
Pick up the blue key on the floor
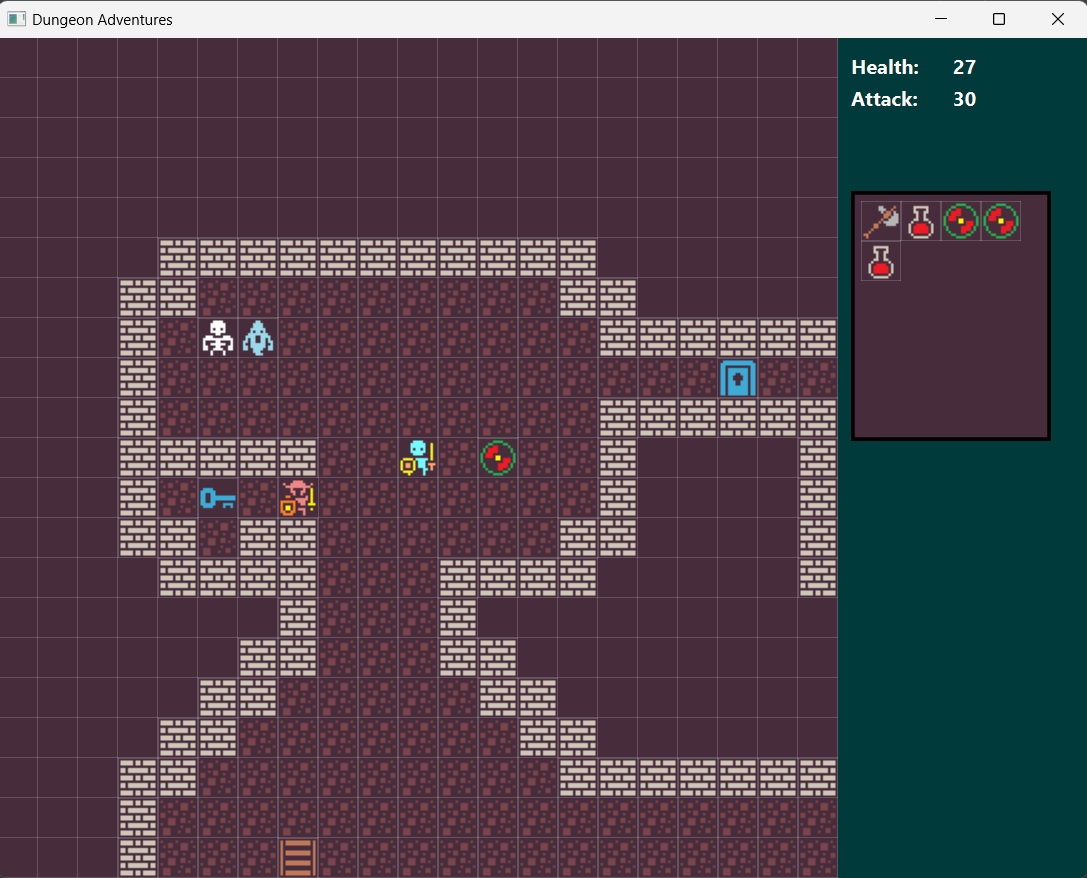tap(217, 498)
